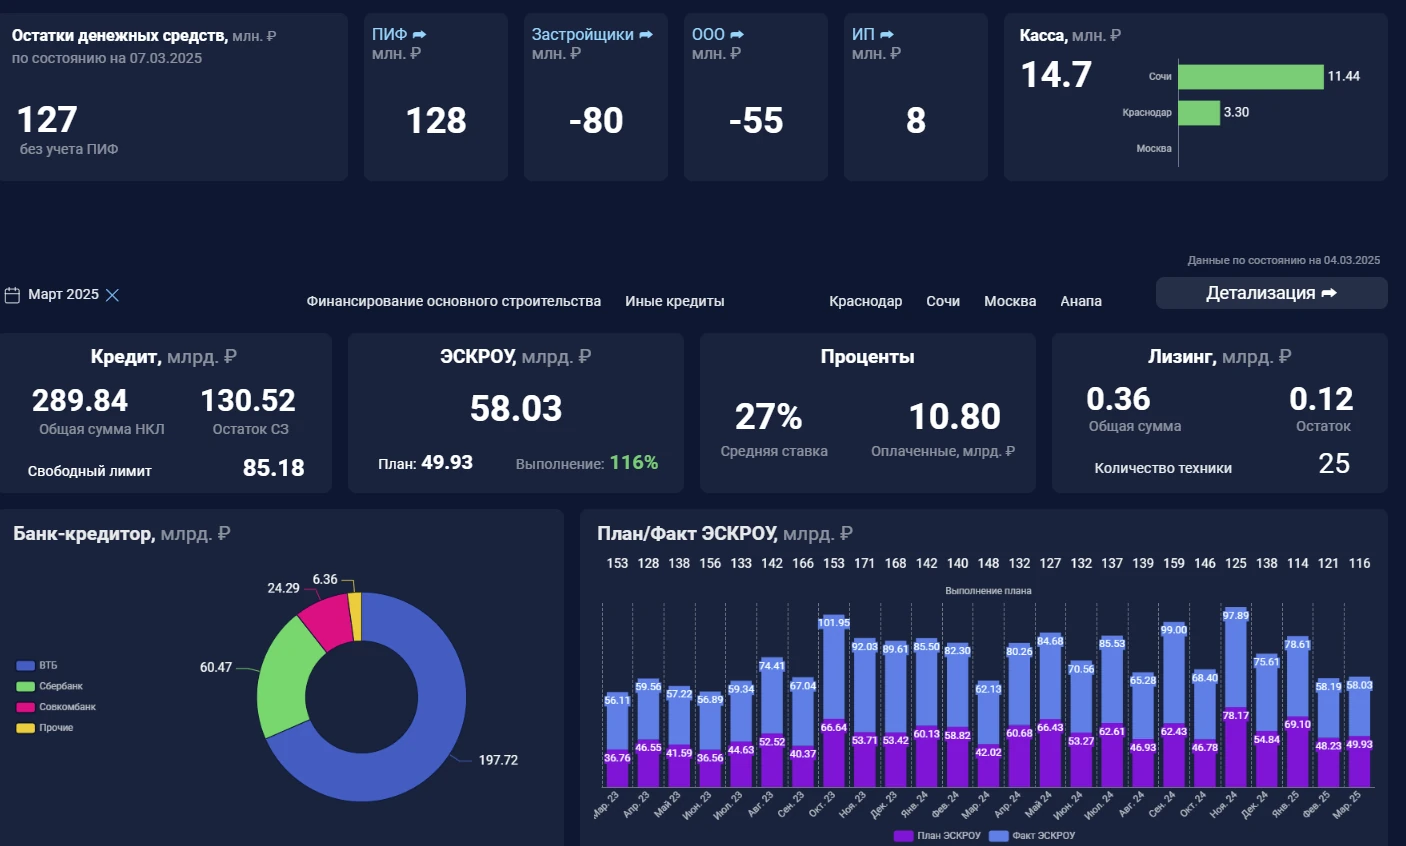Click the cash balance value 127
The image size is (1406, 846).
click(x=47, y=120)
